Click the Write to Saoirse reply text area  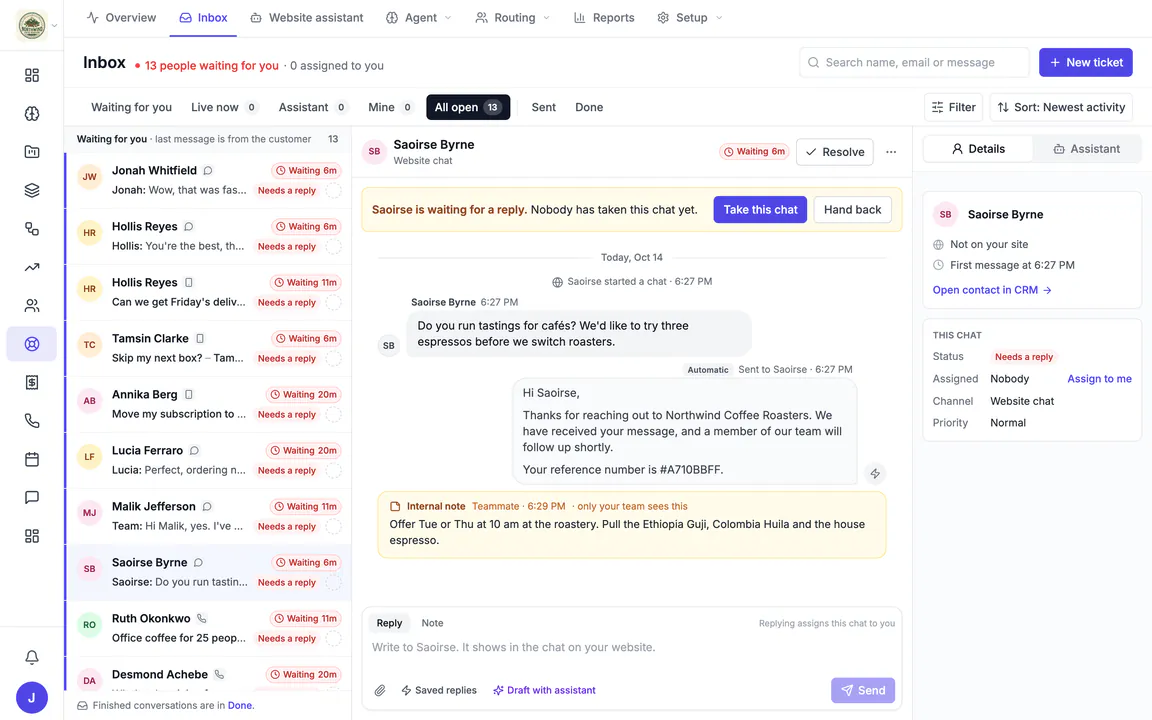tap(632, 648)
